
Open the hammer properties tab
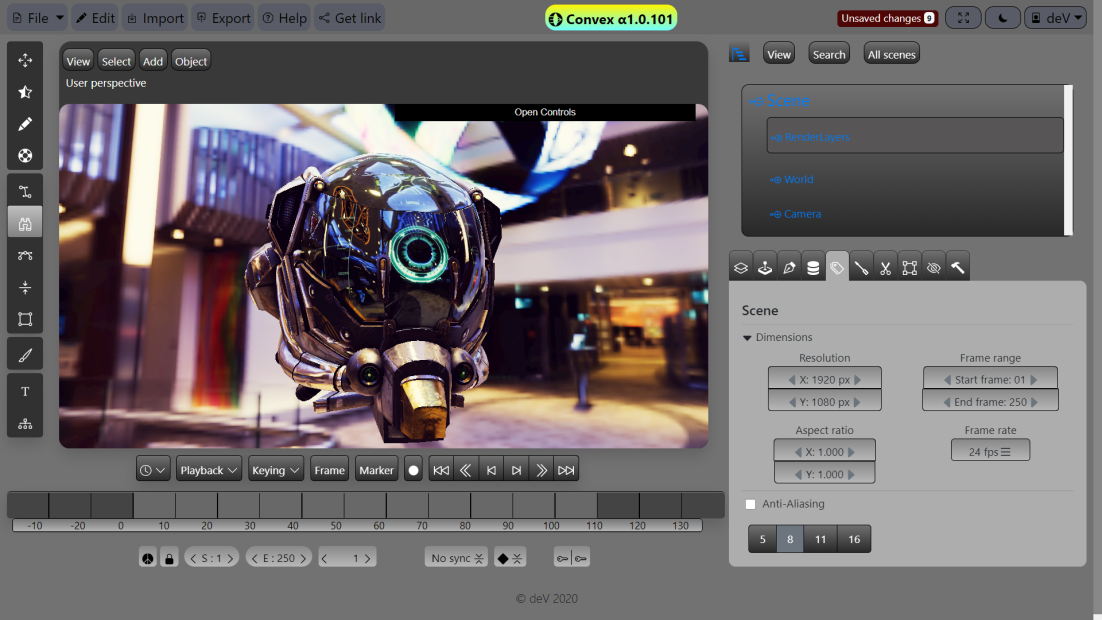957,267
